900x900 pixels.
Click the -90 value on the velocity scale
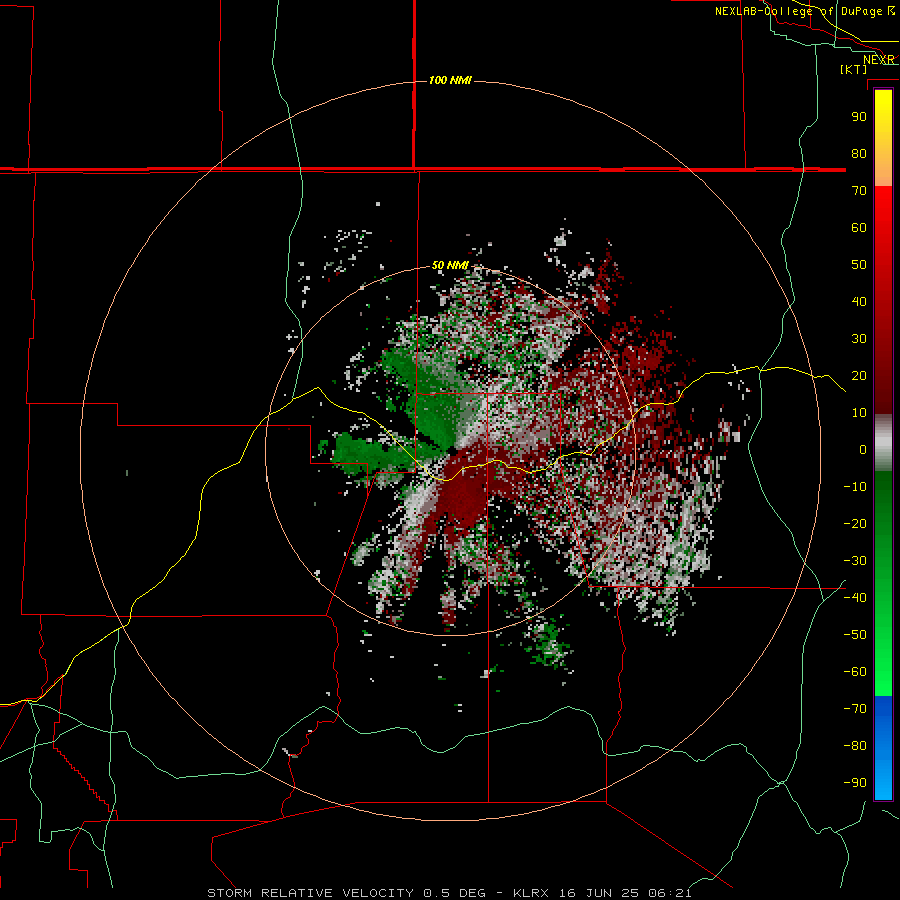[x=855, y=783]
